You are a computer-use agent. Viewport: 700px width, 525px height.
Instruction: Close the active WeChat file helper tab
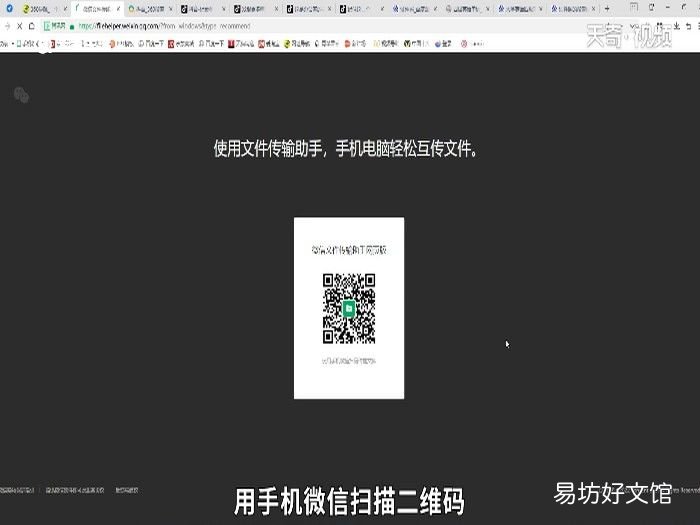[x=118, y=9]
